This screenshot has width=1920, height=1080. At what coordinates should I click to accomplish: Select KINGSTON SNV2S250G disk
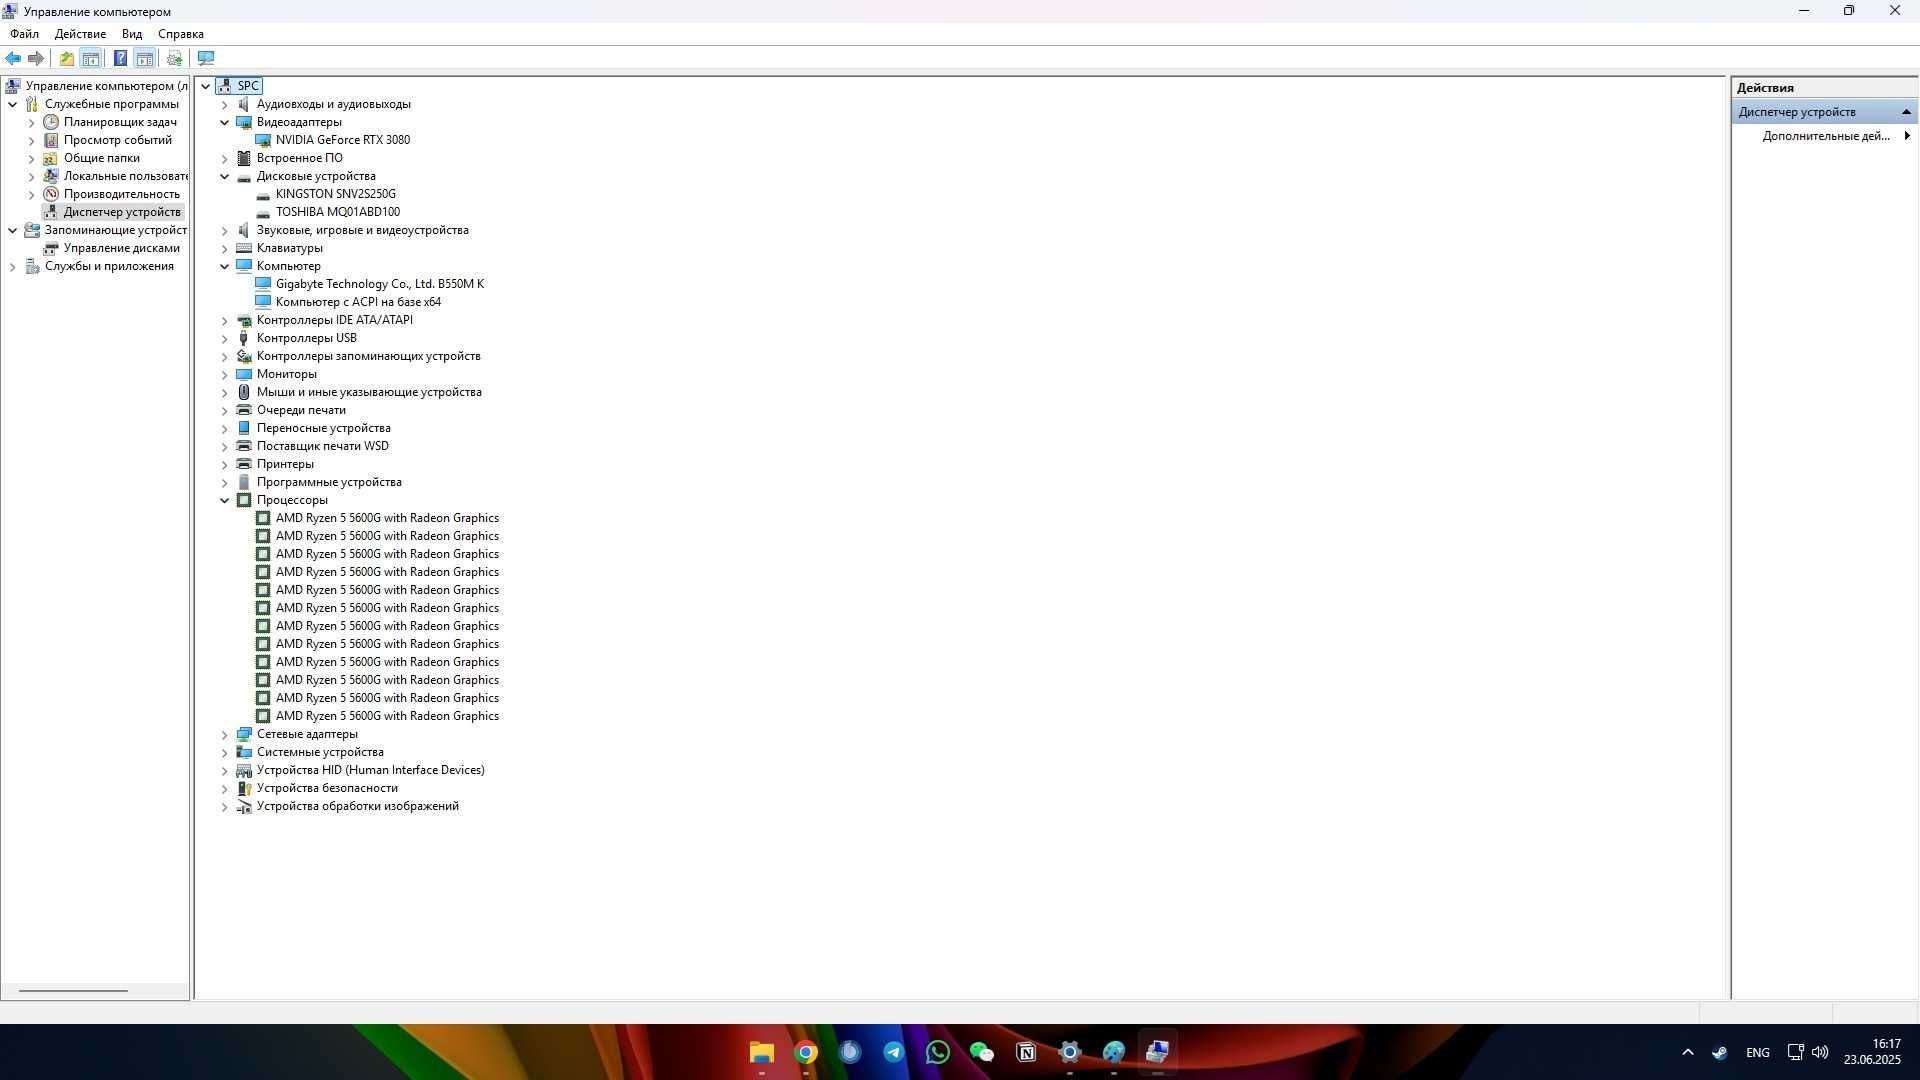pos(335,194)
